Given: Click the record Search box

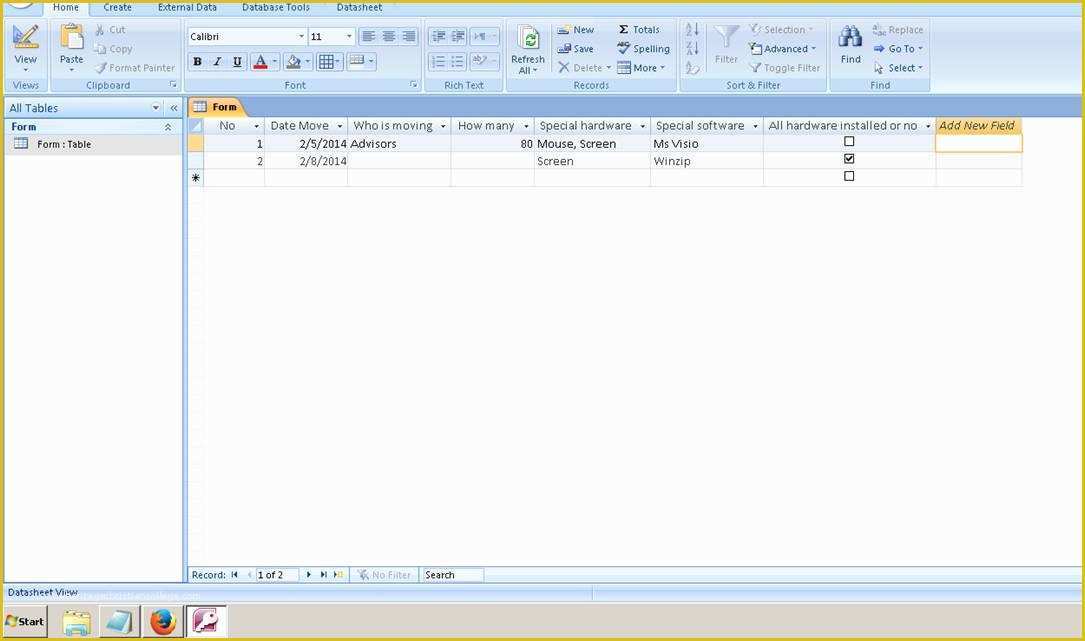Looking at the screenshot, I should (453, 575).
